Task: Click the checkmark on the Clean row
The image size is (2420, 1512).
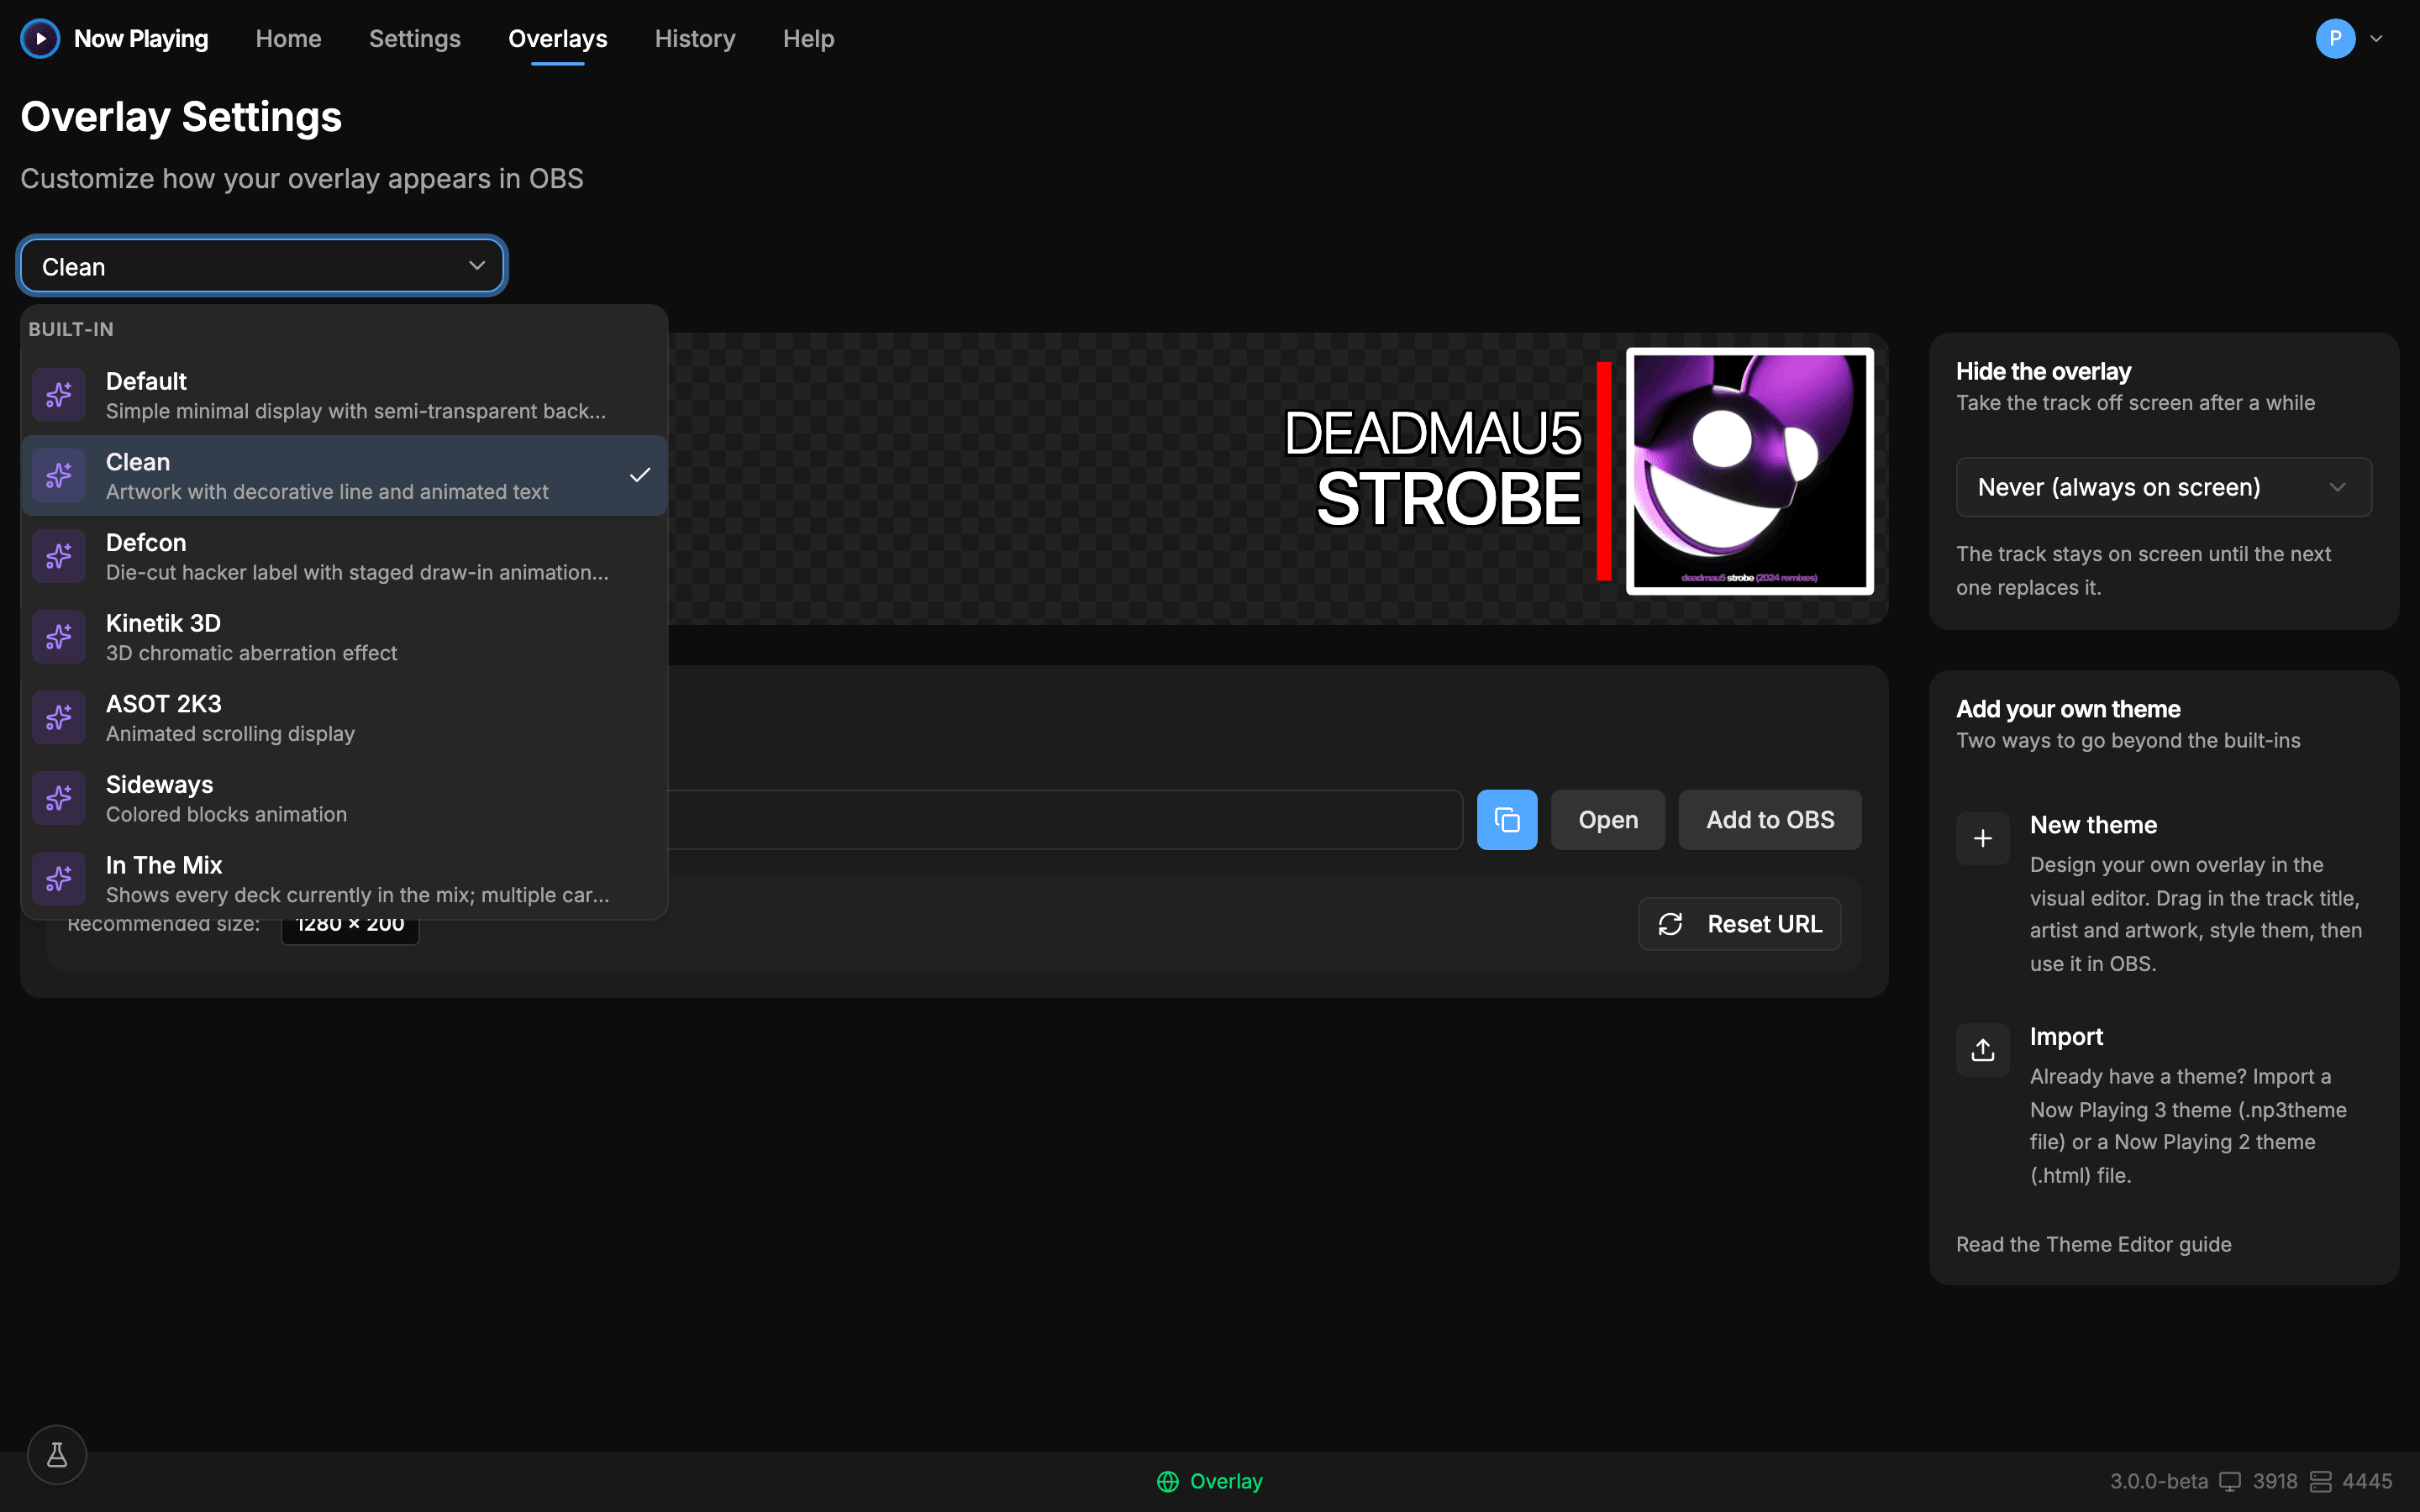Action: (640, 475)
